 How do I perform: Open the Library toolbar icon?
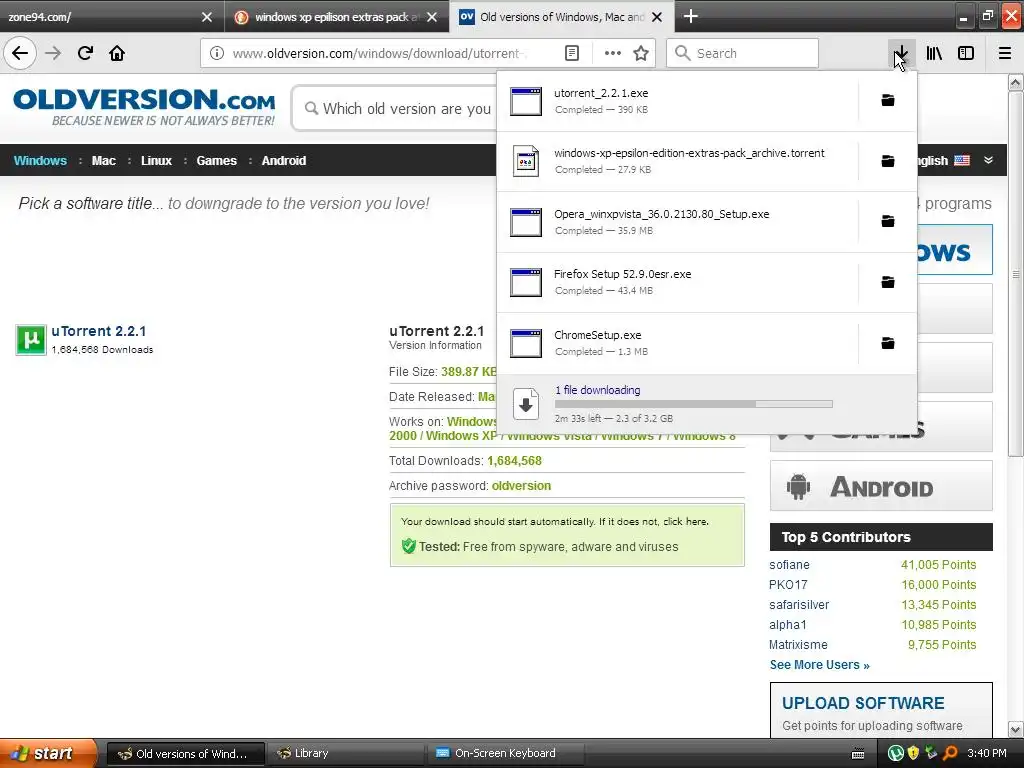pyautogui.click(x=934, y=53)
